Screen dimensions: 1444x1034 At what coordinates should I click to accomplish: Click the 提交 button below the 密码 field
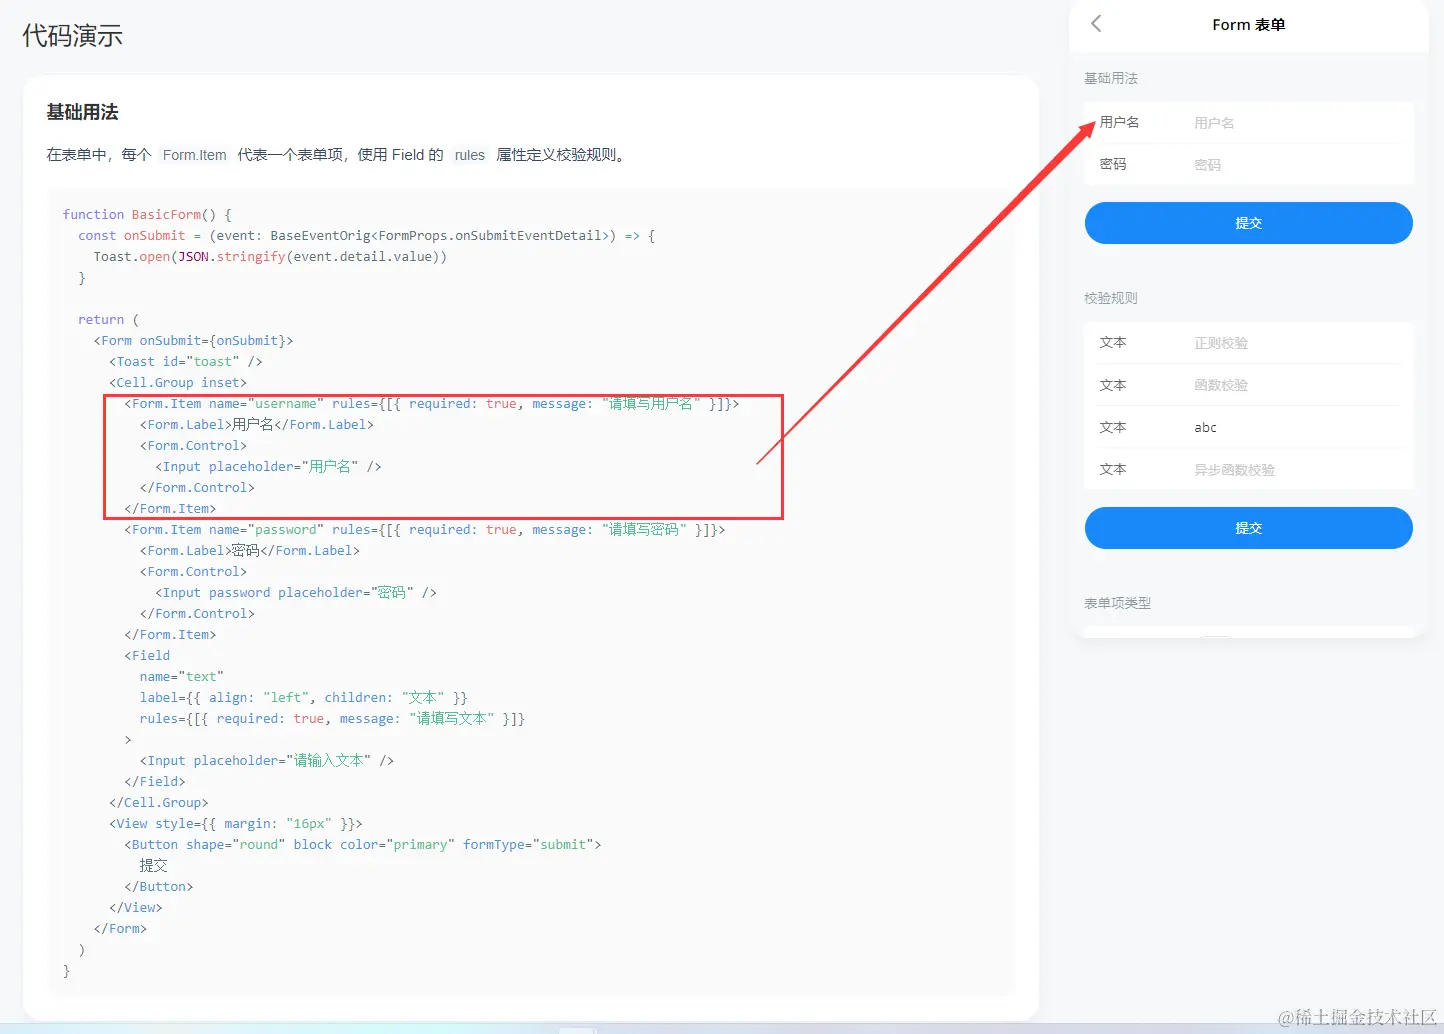[1248, 223]
